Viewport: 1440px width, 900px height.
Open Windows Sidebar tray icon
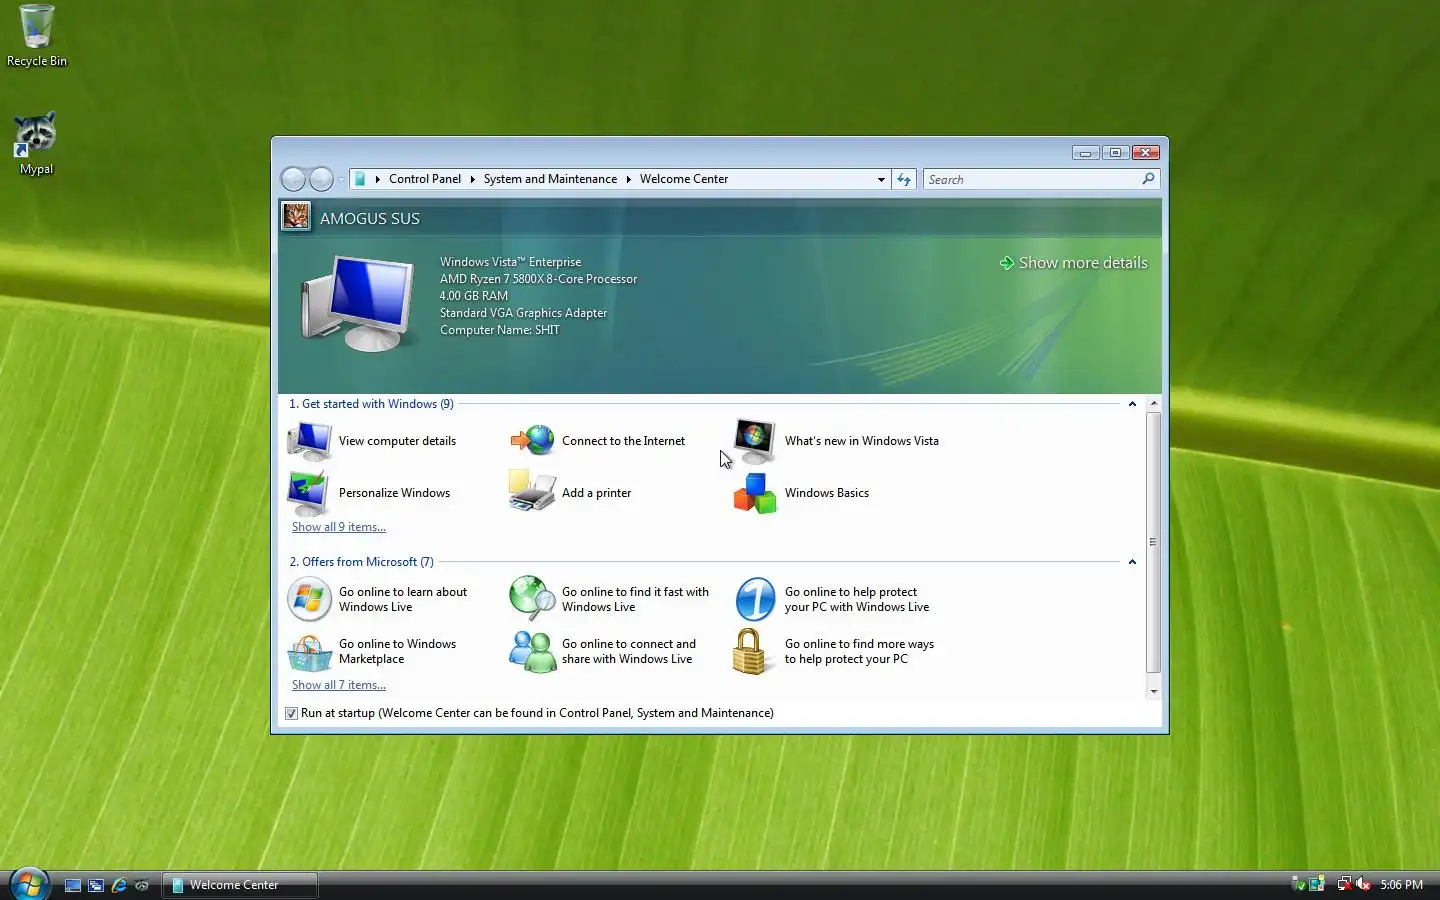click(1317, 884)
